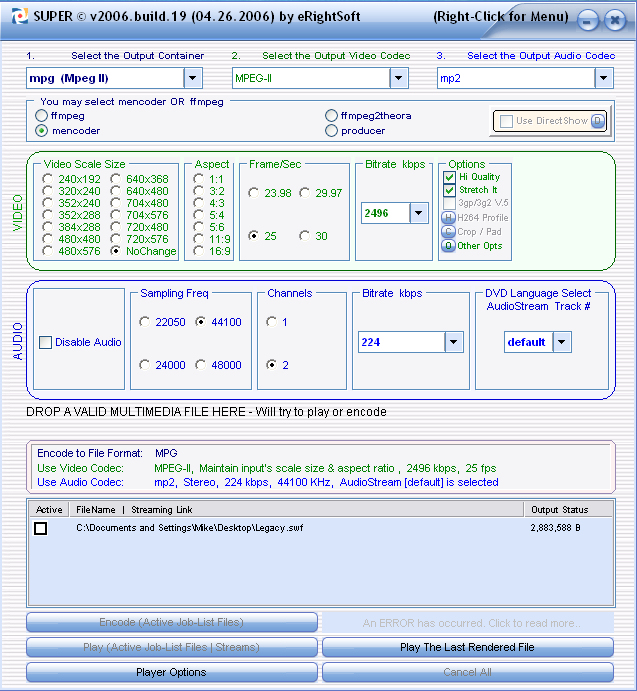Screen dimensions: 637x691
Task: Open the Output Container dropdown
Action: [x=193, y=78]
